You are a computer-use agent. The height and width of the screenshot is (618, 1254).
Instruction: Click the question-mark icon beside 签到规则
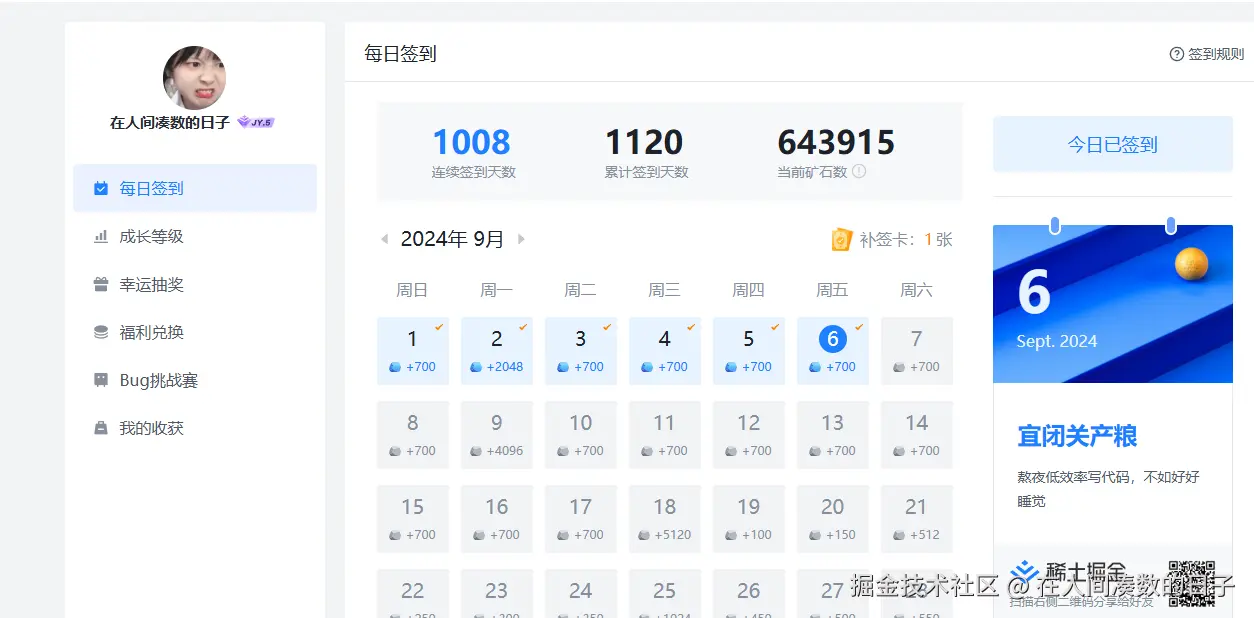(x=1176, y=54)
